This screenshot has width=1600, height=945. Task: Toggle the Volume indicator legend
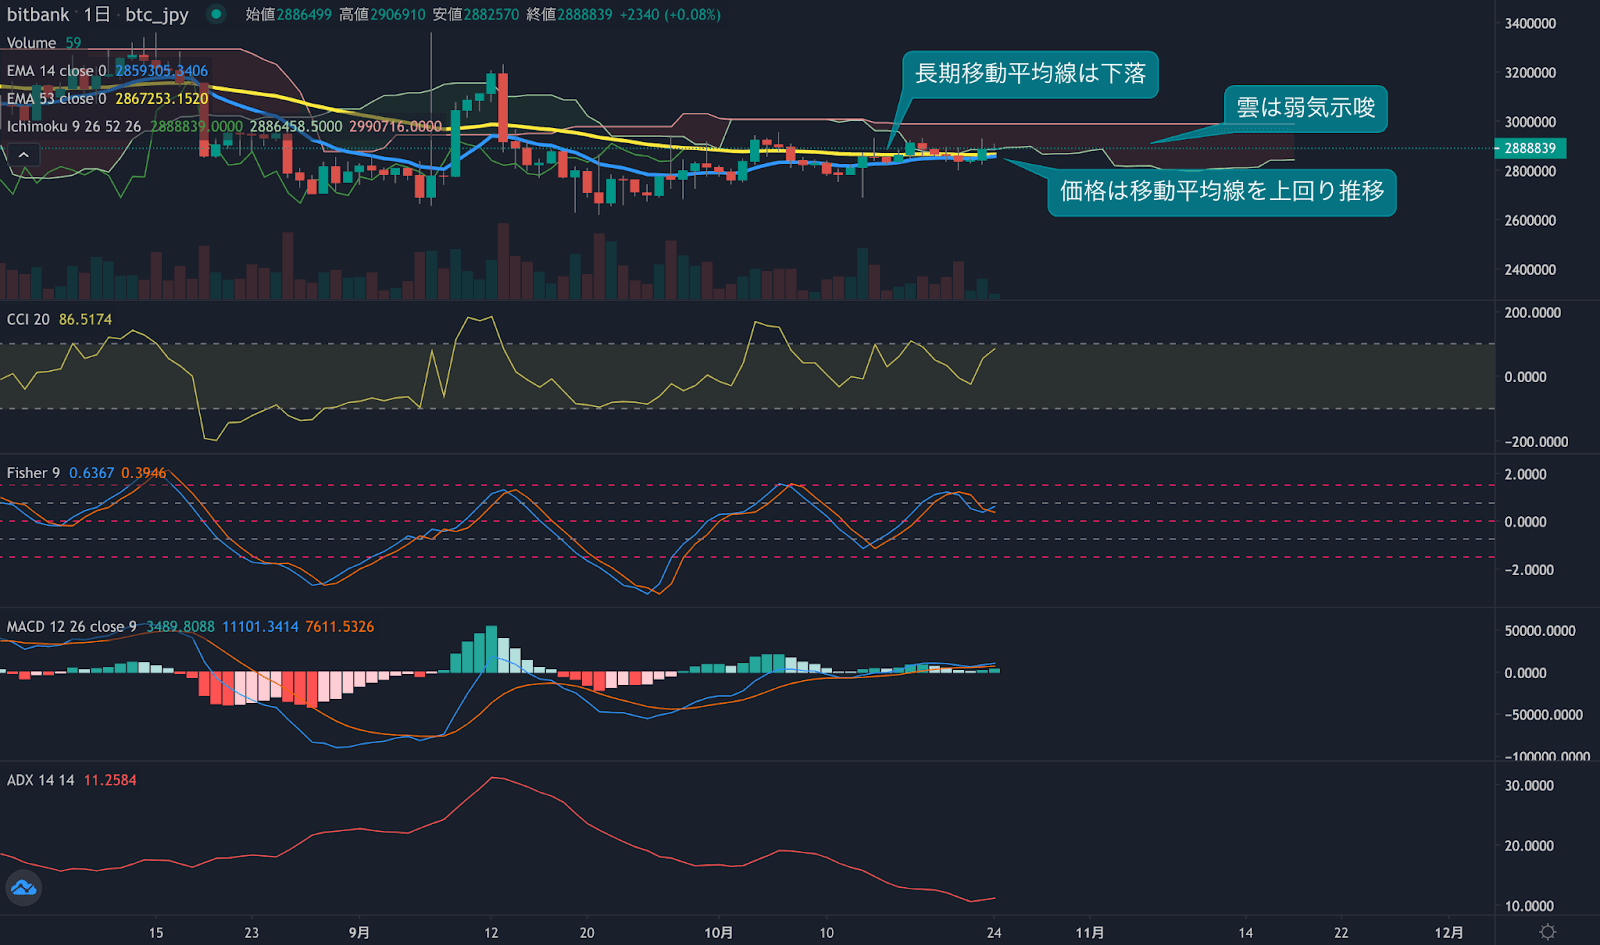coord(32,43)
